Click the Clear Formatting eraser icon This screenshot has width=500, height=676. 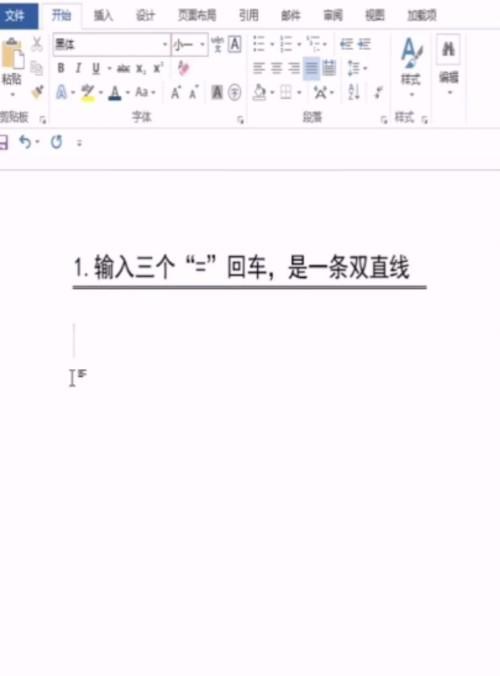(x=184, y=68)
